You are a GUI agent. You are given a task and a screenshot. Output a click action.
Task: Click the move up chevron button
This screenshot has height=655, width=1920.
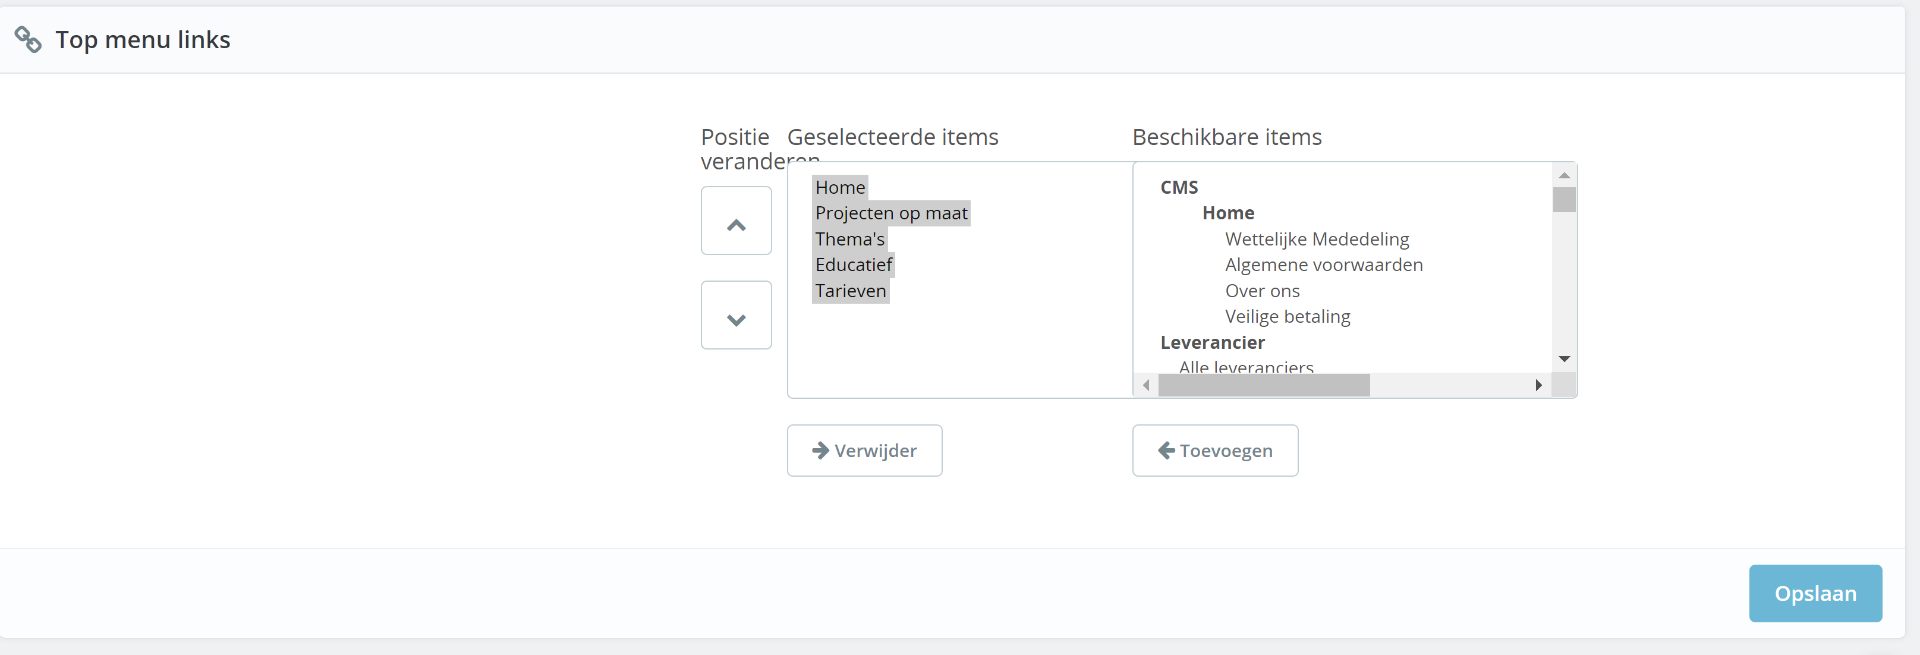click(x=736, y=221)
